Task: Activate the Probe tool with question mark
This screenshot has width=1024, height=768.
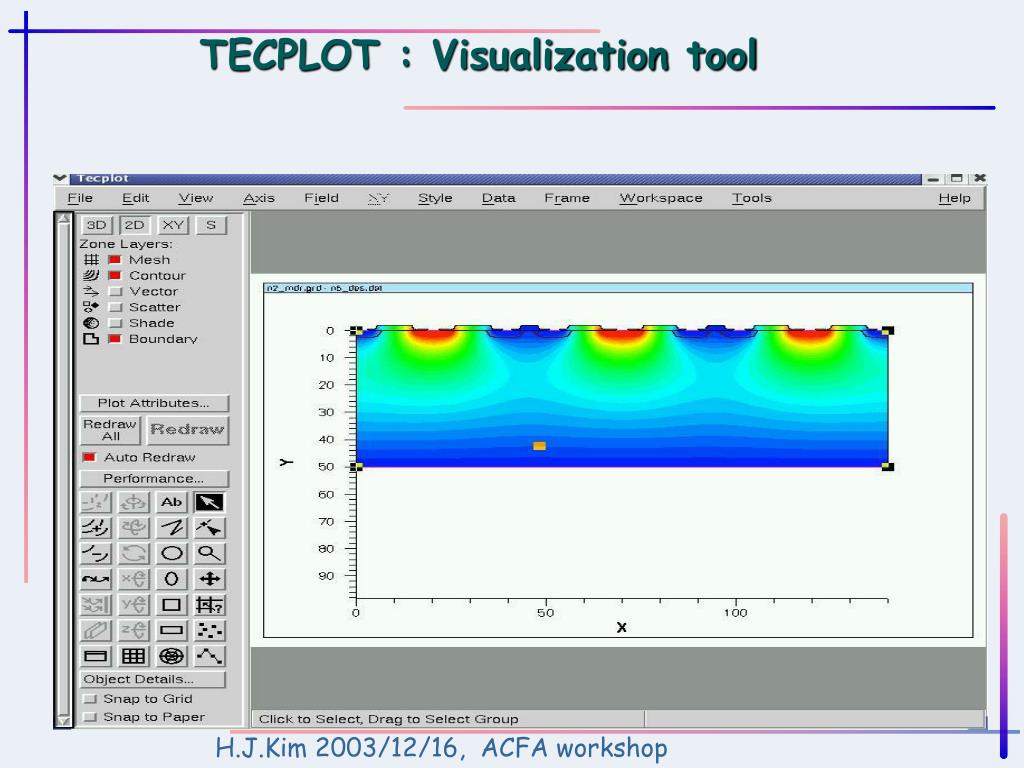Action: (x=210, y=605)
